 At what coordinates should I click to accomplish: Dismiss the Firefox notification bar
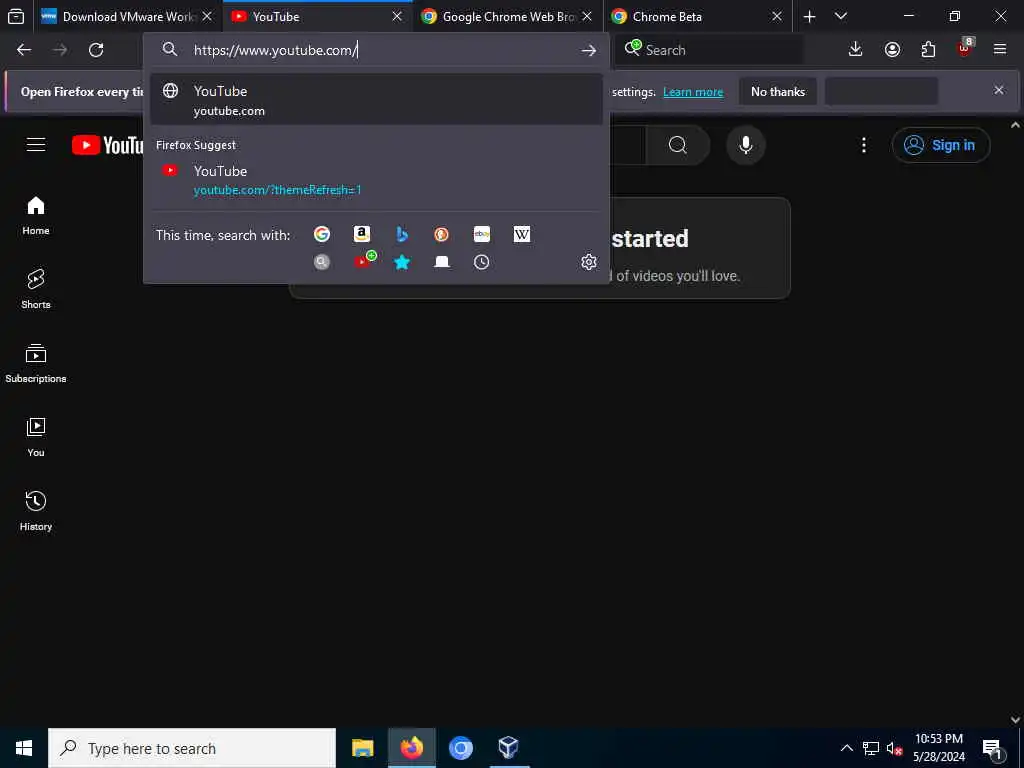(999, 90)
